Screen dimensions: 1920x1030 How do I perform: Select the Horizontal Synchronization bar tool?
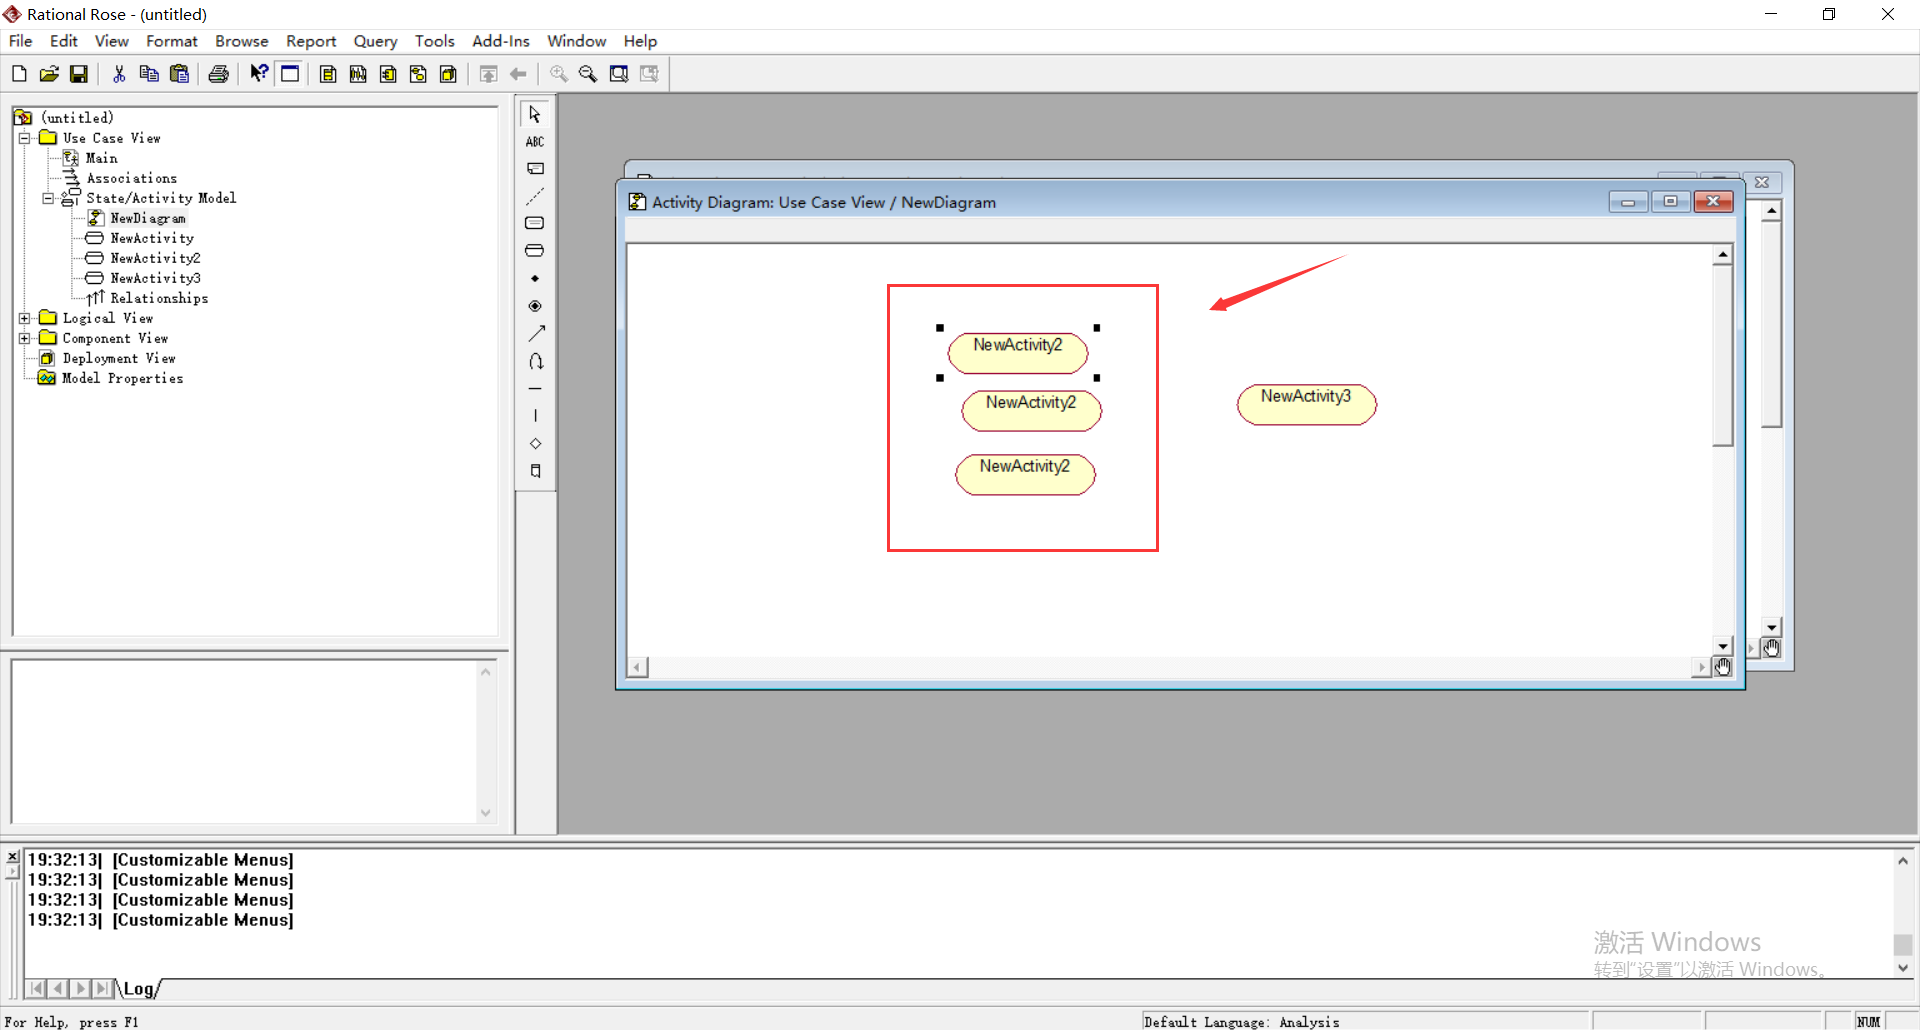[x=535, y=388]
